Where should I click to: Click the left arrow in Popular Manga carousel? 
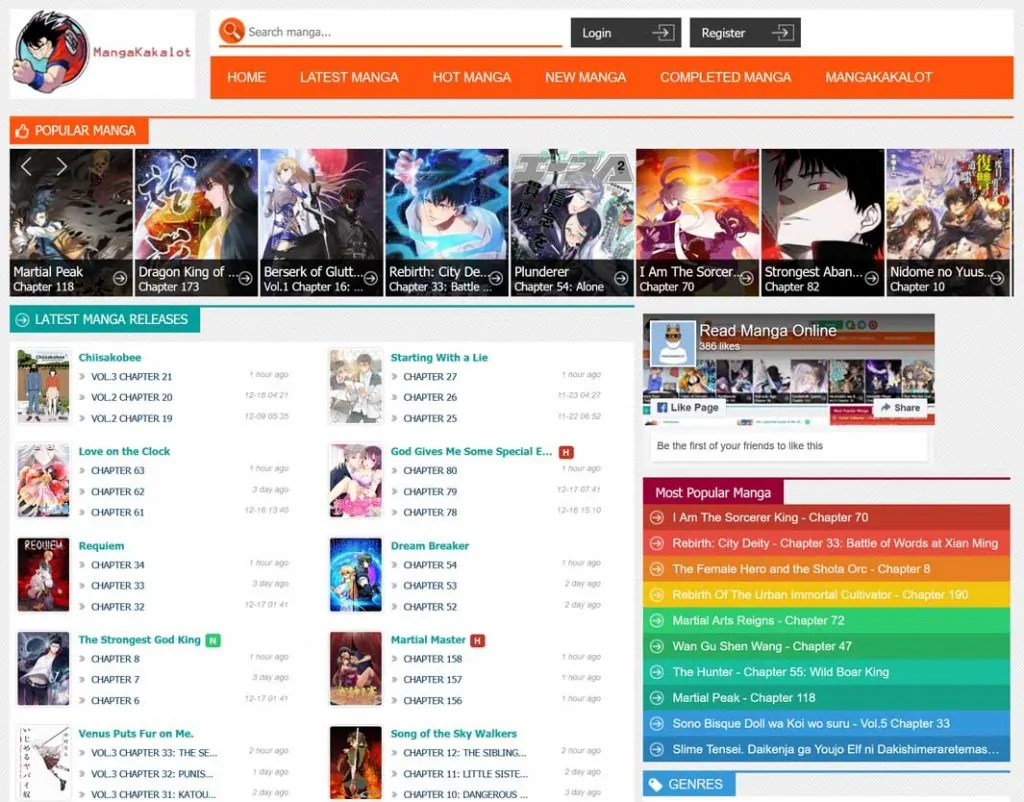(26, 165)
